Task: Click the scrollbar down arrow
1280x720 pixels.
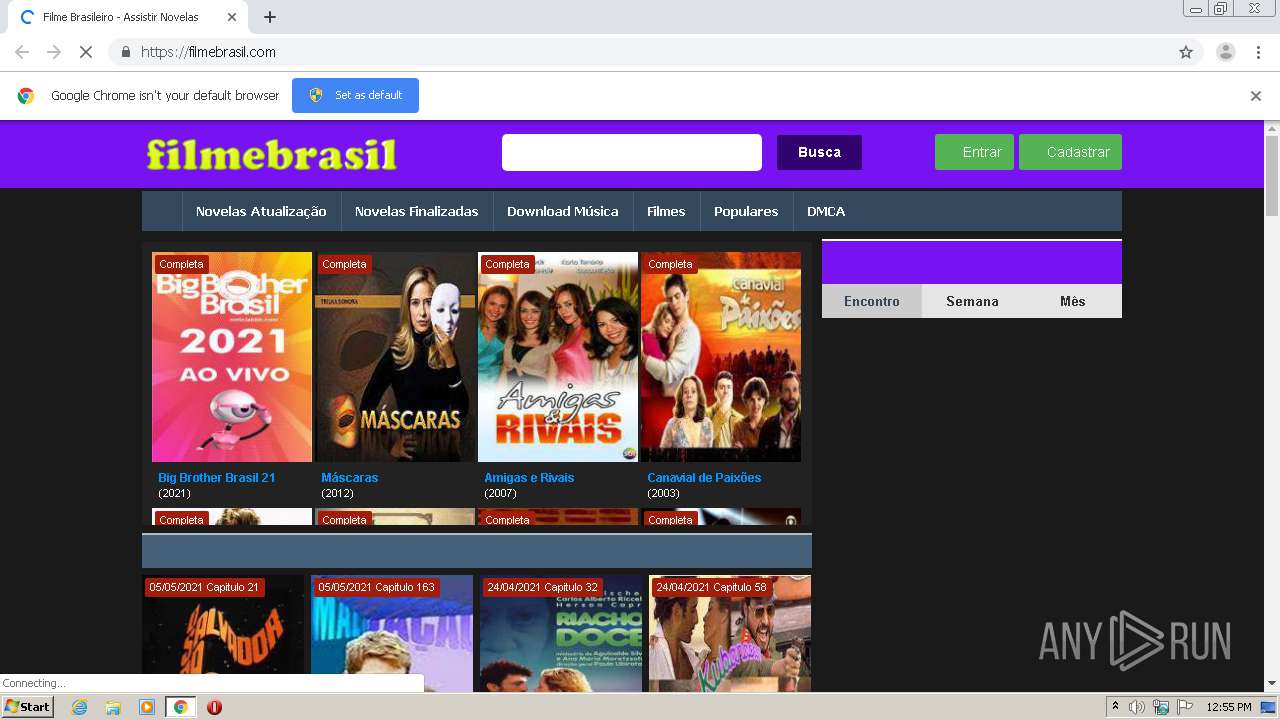Action: [x=1272, y=684]
